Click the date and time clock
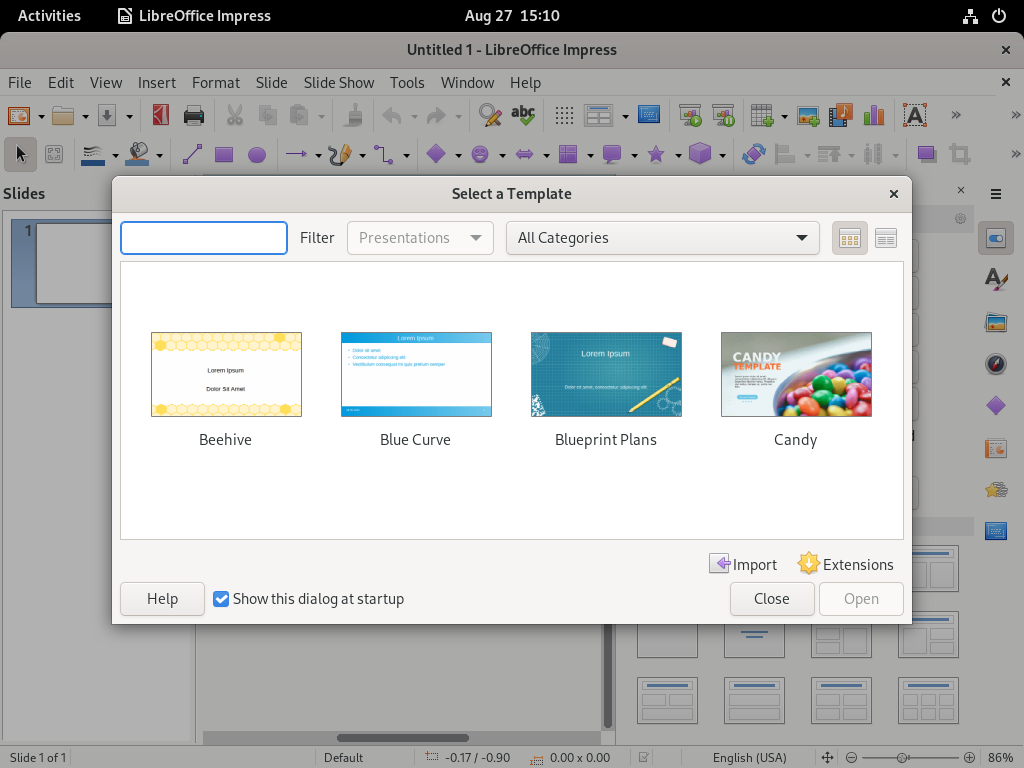Viewport: 1024px width, 768px height. (512, 16)
